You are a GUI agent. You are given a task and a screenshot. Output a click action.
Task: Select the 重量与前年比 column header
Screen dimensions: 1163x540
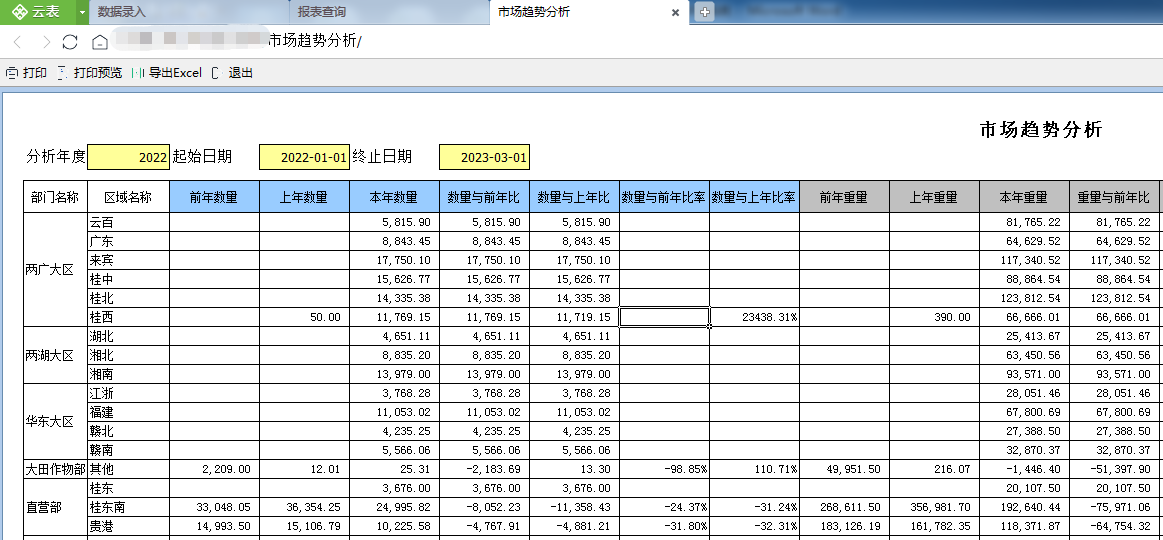point(1114,197)
